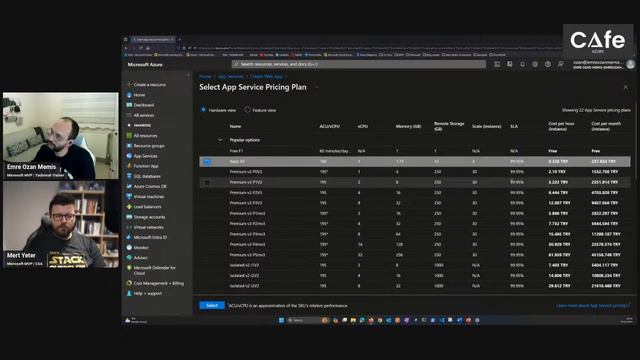The height and width of the screenshot is (360, 640).
Task: Select the Premium v3 P3V3 plan row
Action: (x=415, y=203)
